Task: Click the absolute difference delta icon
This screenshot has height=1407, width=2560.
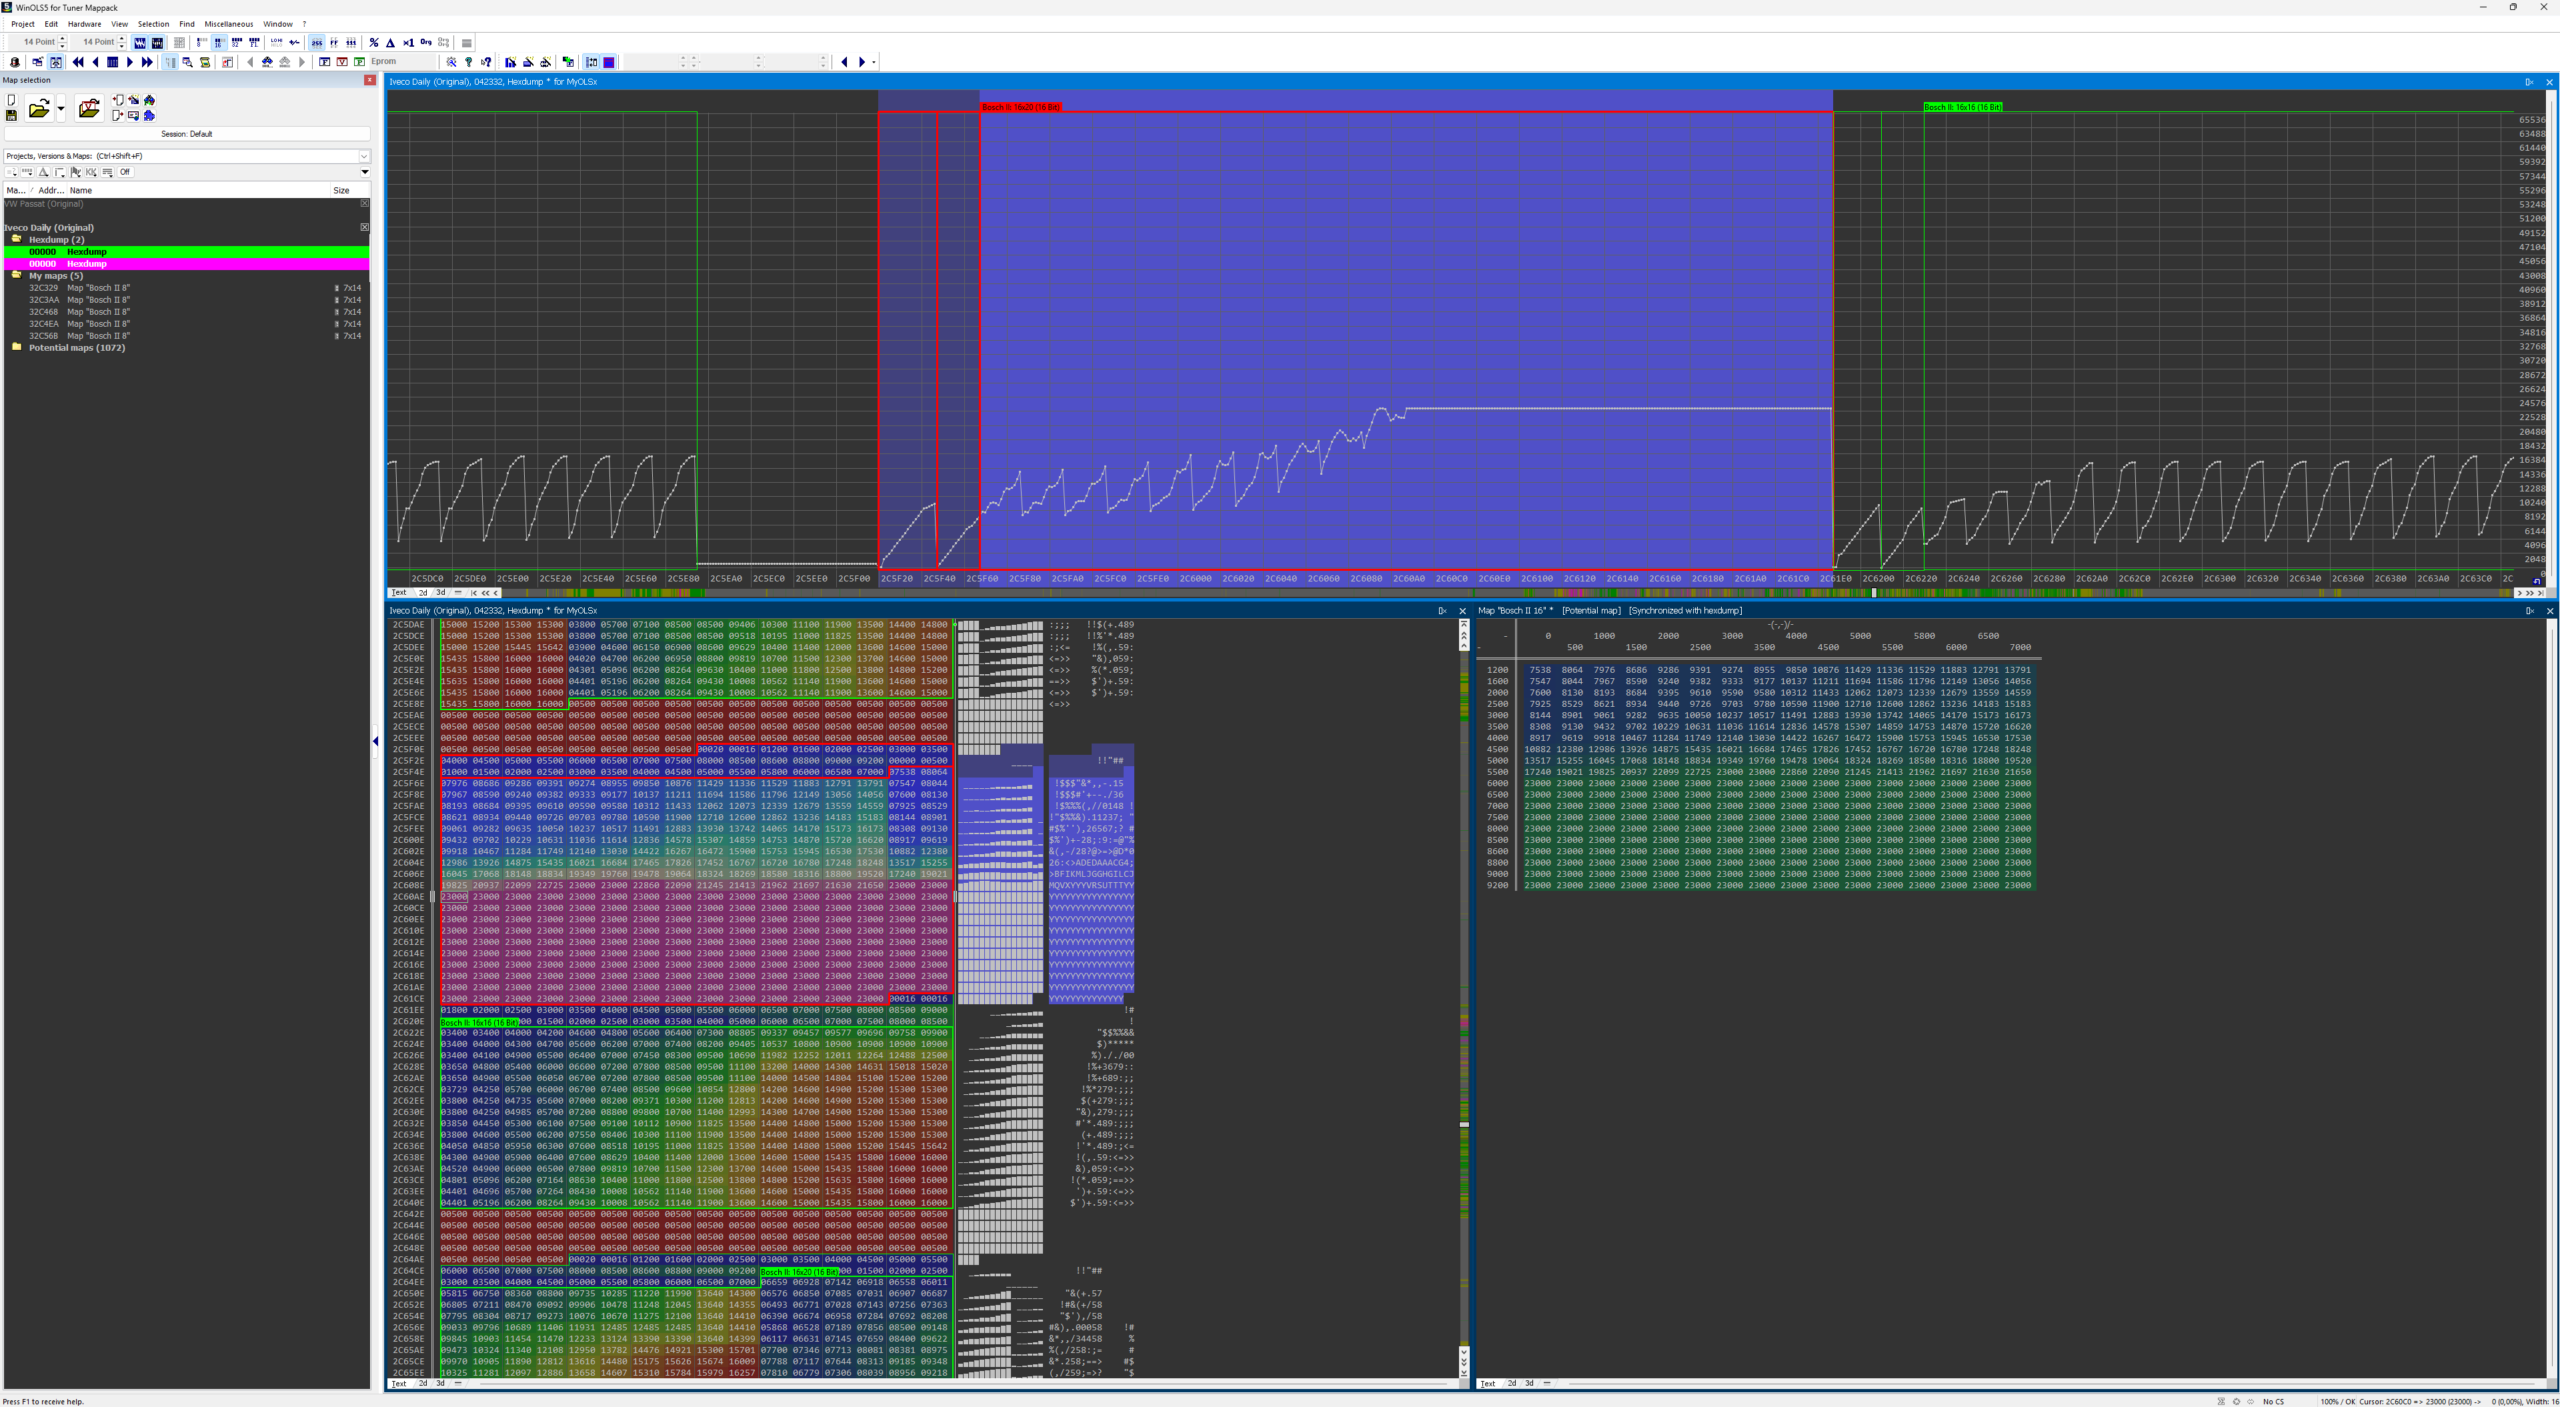Action: click(x=390, y=43)
